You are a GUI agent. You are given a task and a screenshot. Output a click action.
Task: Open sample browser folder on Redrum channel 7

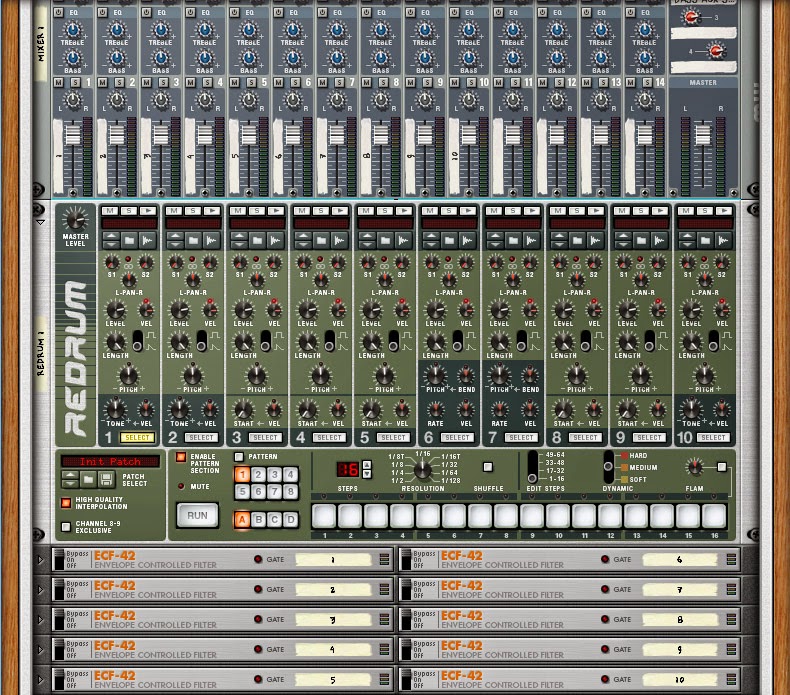coord(513,240)
